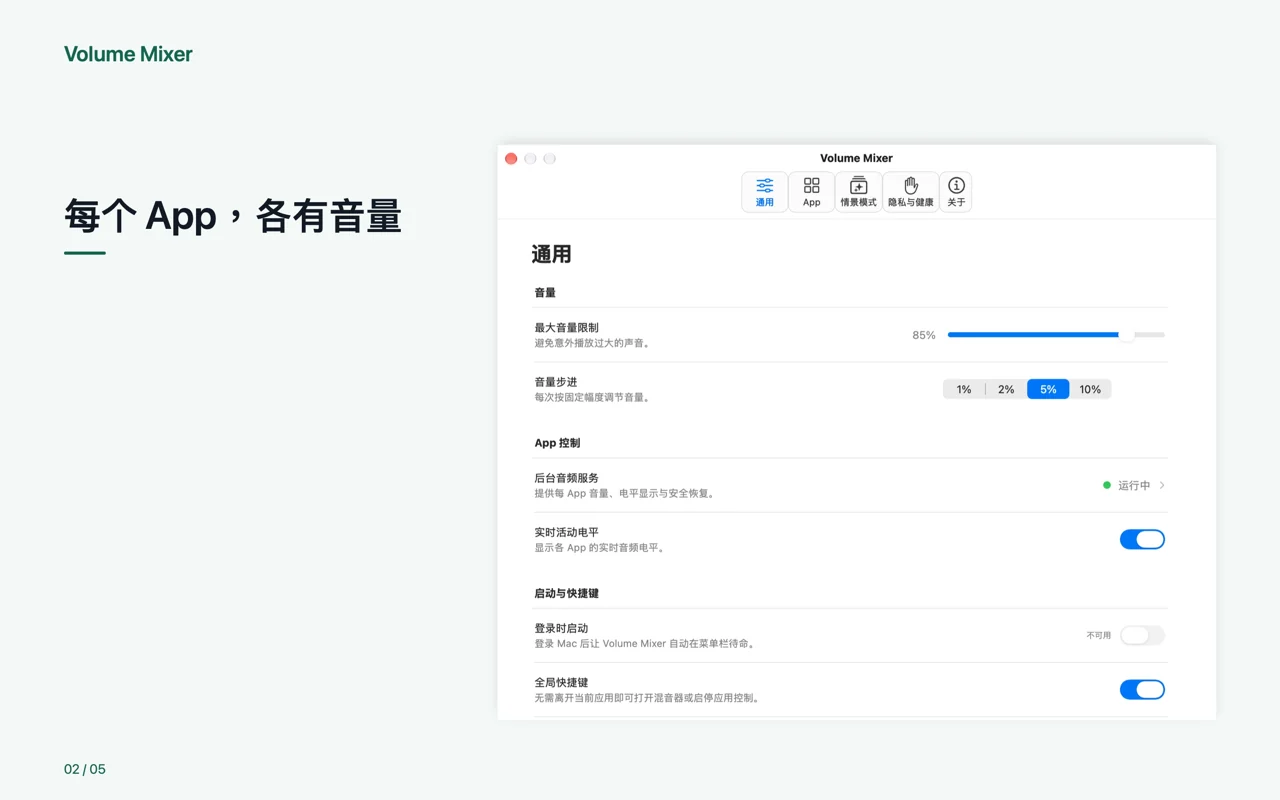The height and width of the screenshot is (800, 1280).
Task: Open the 情景模式 tab icon
Action: tap(858, 192)
